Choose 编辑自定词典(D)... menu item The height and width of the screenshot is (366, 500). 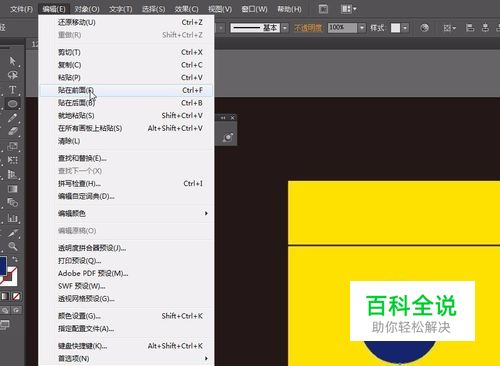(126, 196)
